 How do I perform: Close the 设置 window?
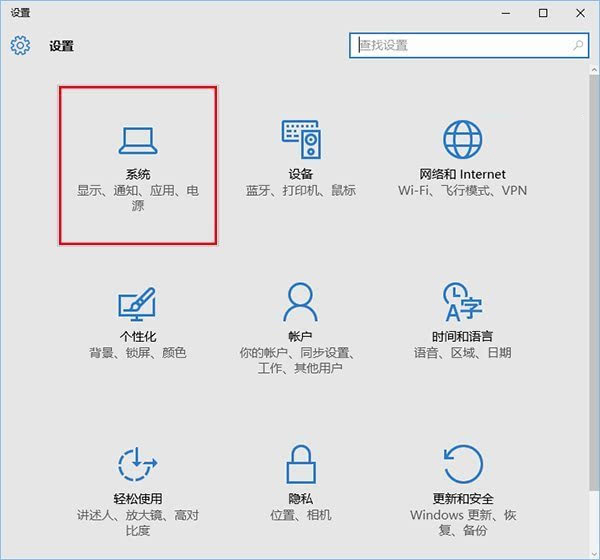[x=580, y=13]
